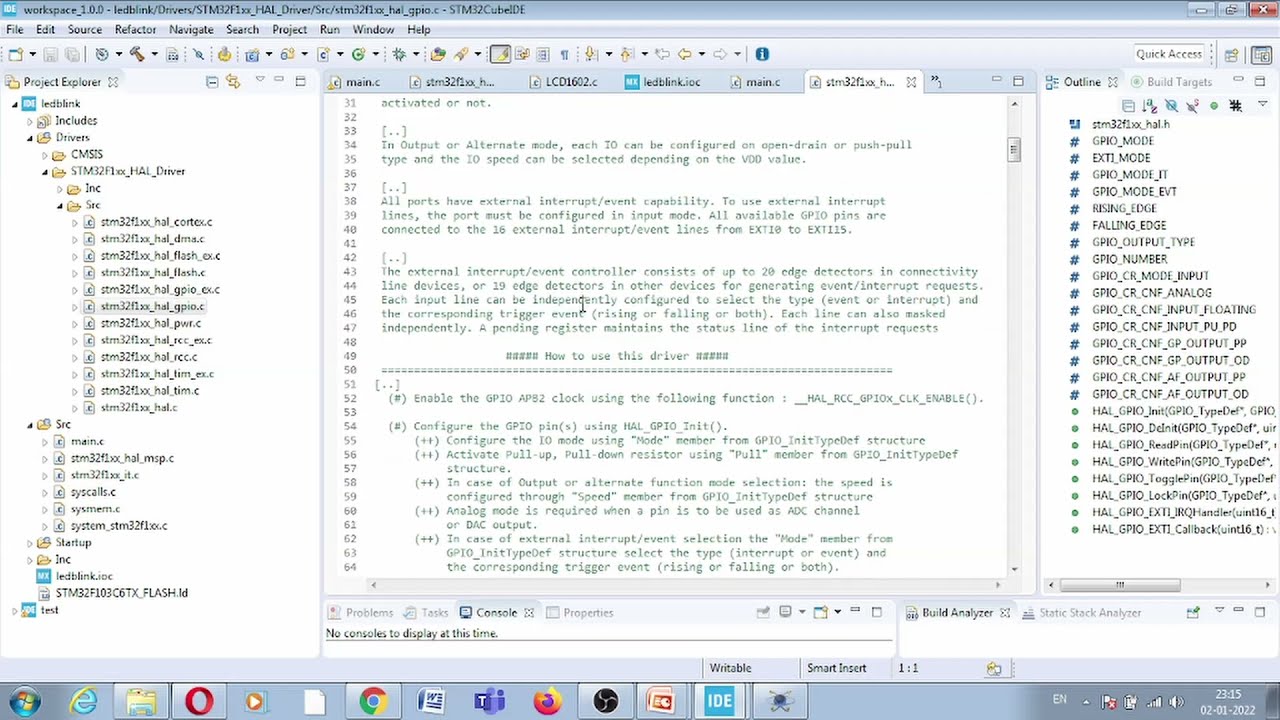The height and width of the screenshot is (720, 1280).
Task: Click Open Console icon in Console view
Action: tap(820, 612)
